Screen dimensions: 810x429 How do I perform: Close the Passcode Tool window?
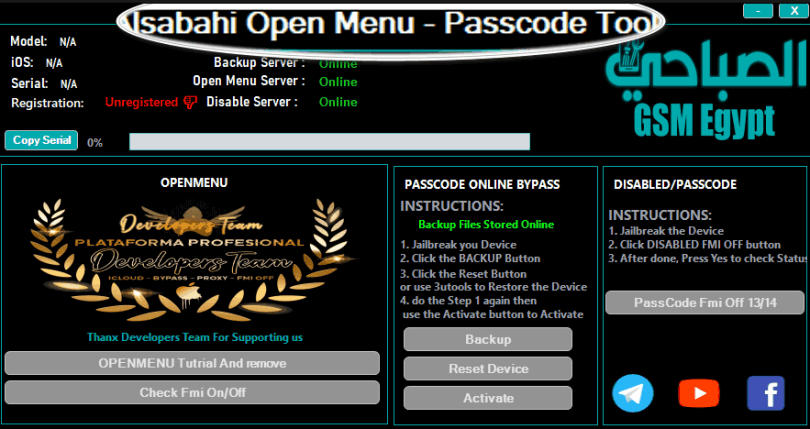795,11
